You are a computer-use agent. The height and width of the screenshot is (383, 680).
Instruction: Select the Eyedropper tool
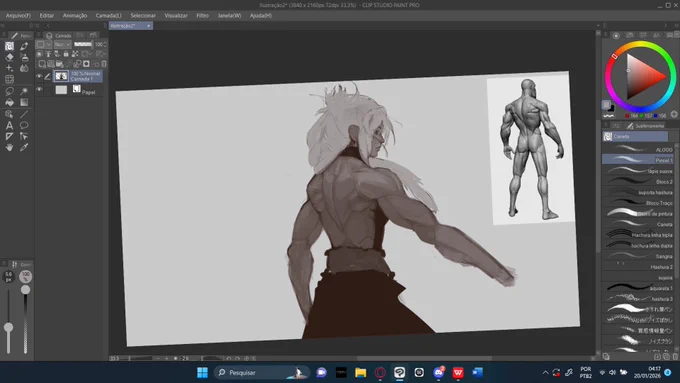pyautogui.click(x=24, y=147)
